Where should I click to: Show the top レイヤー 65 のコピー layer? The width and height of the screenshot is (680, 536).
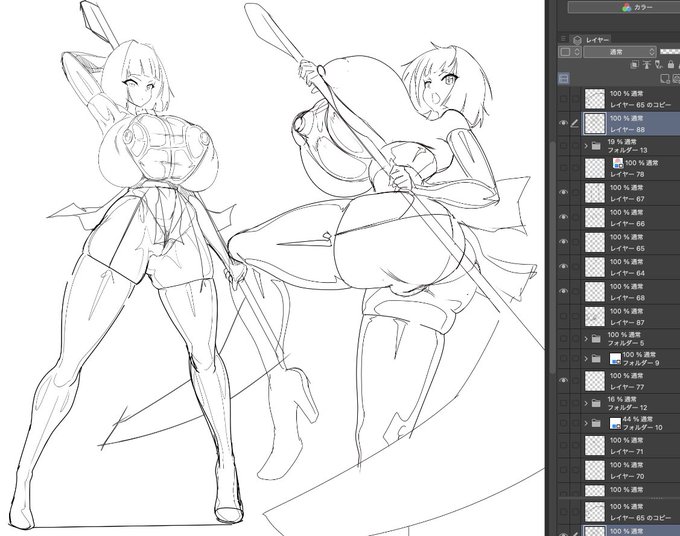(563, 99)
